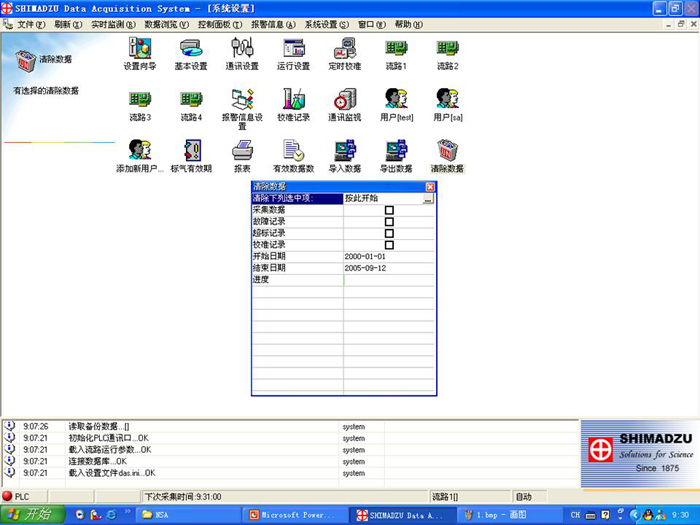This screenshot has height=525, width=700.
Task: Open the 导出数据 export data icon
Action: tap(396, 151)
